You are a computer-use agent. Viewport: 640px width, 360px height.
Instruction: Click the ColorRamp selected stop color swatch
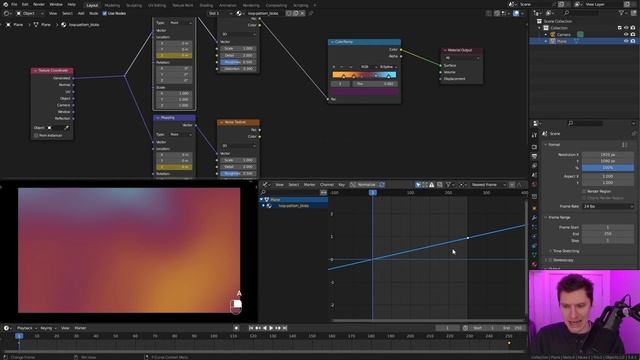tap(364, 92)
